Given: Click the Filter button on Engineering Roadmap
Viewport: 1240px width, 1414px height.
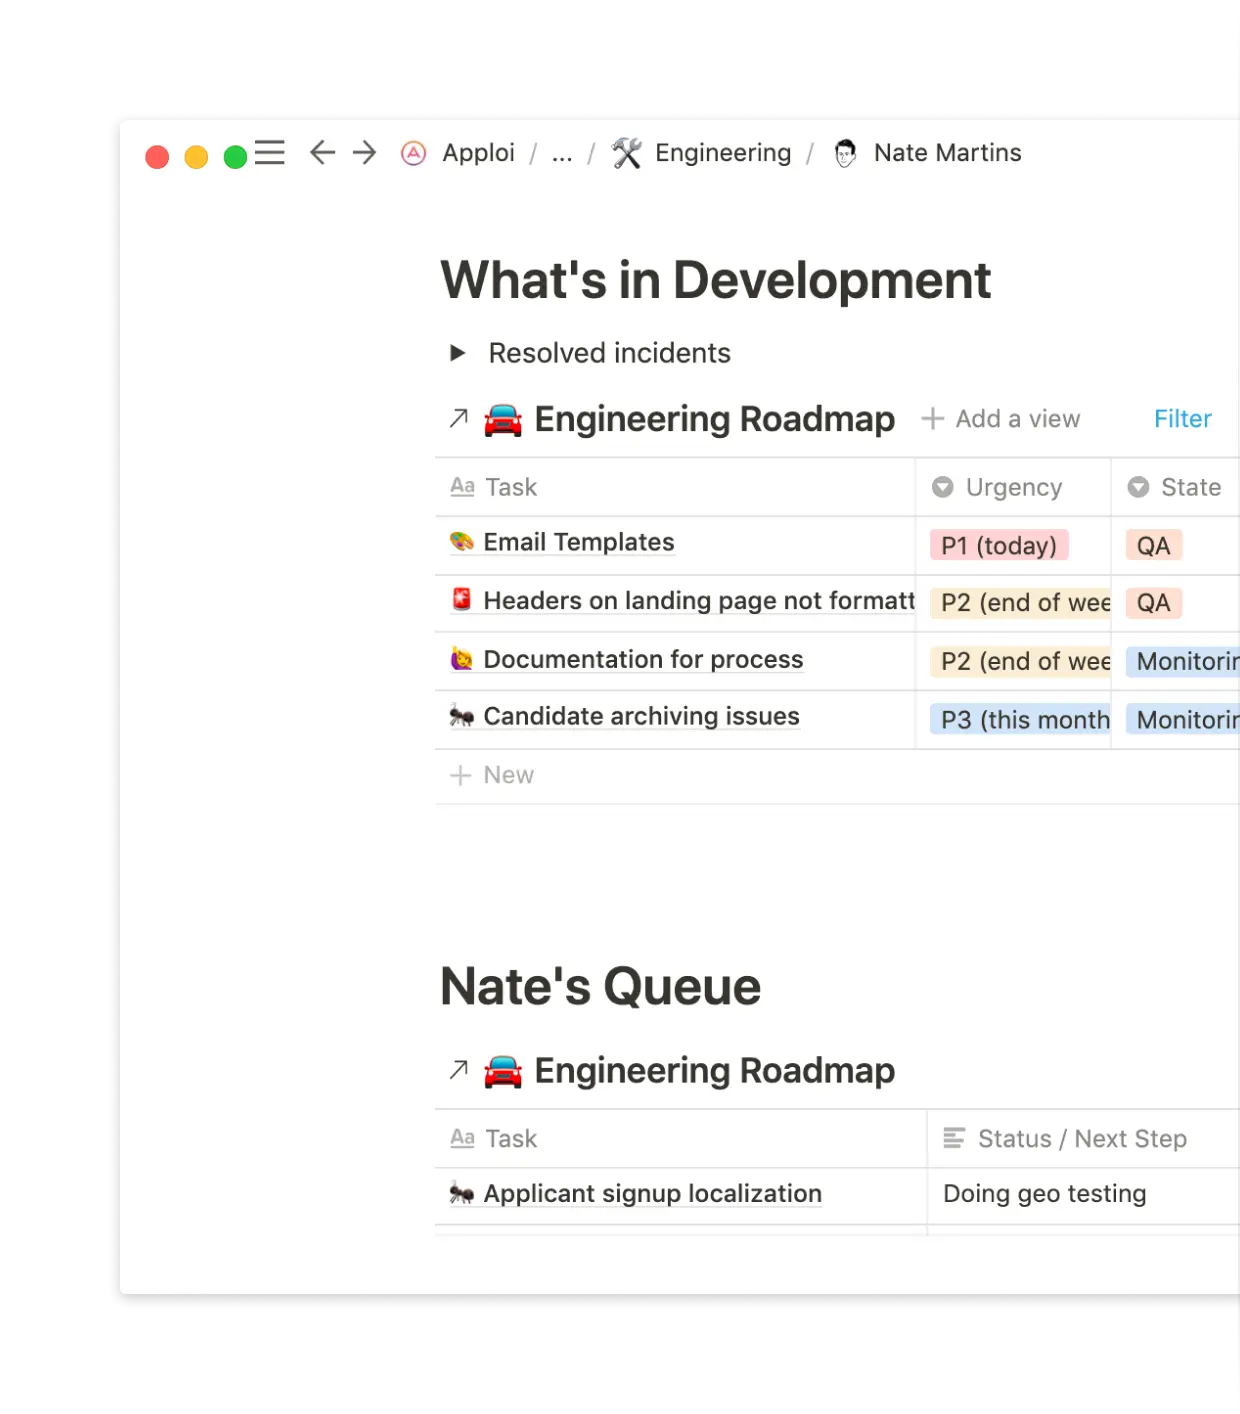Looking at the screenshot, I should 1183,419.
